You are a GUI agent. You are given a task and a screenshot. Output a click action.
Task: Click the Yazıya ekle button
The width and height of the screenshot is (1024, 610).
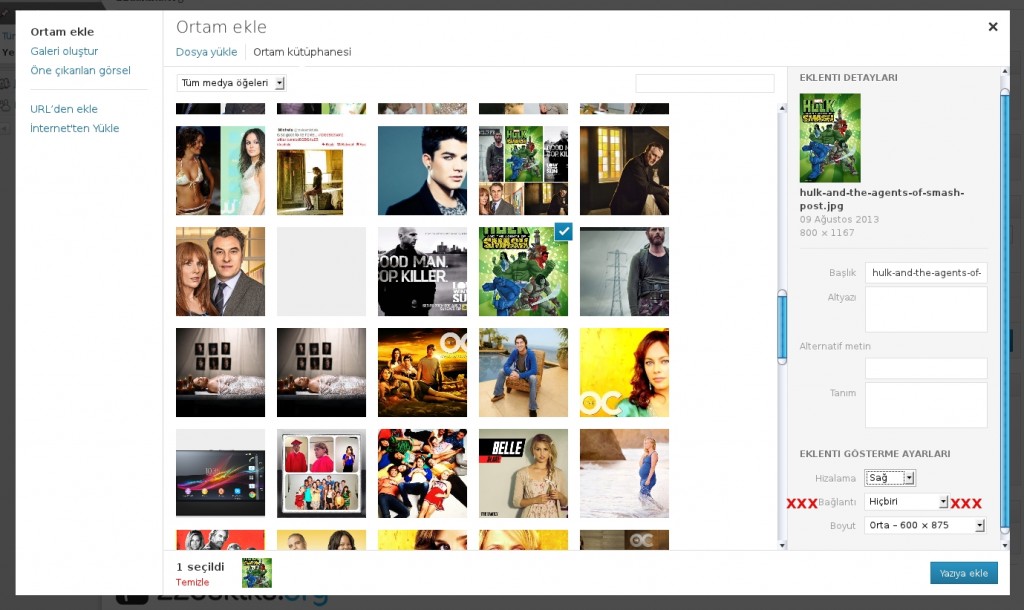click(x=963, y=573)
